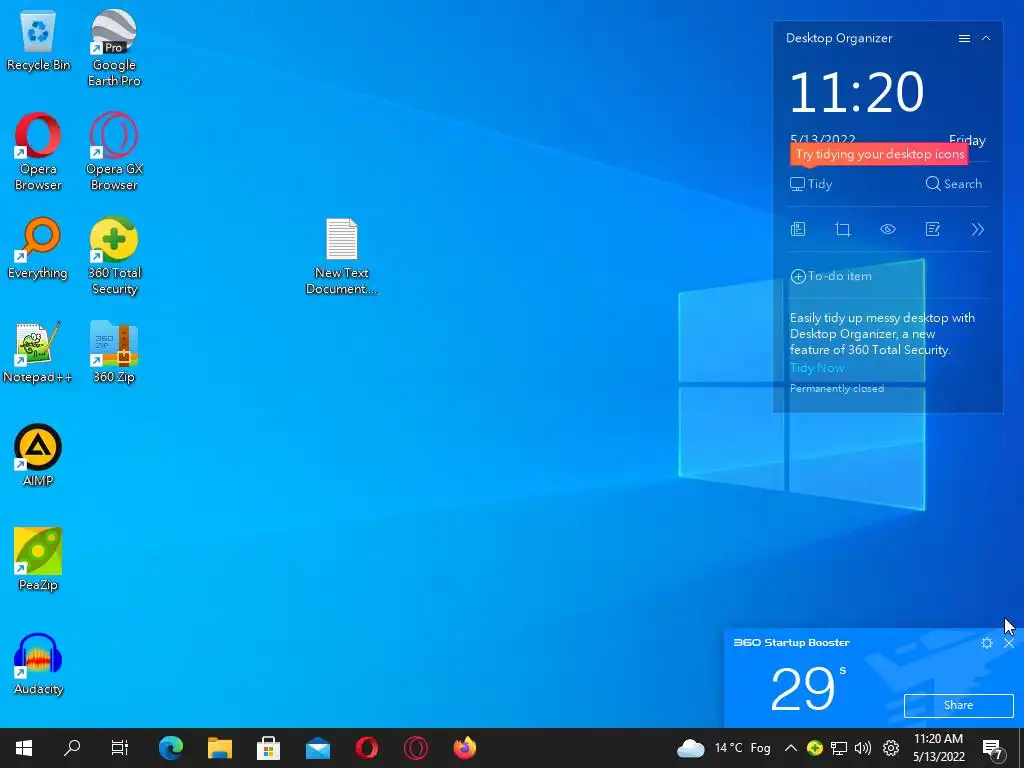Select the Audacity desktop shortcut
Viewport: 1024px width, 768px height.
(x=38, y=664)
